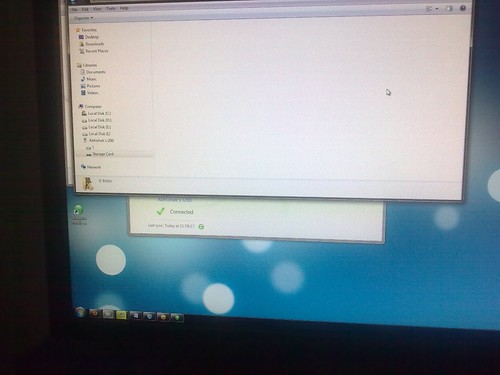Click the first orange taskbar icon
This screenshot has width=500, height=375.
tap(95, 313)
